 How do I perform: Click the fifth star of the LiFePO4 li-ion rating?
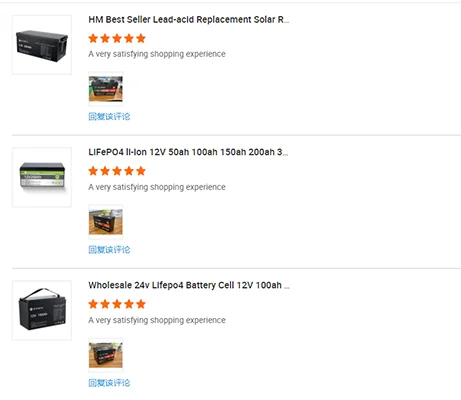pos(141,171)
